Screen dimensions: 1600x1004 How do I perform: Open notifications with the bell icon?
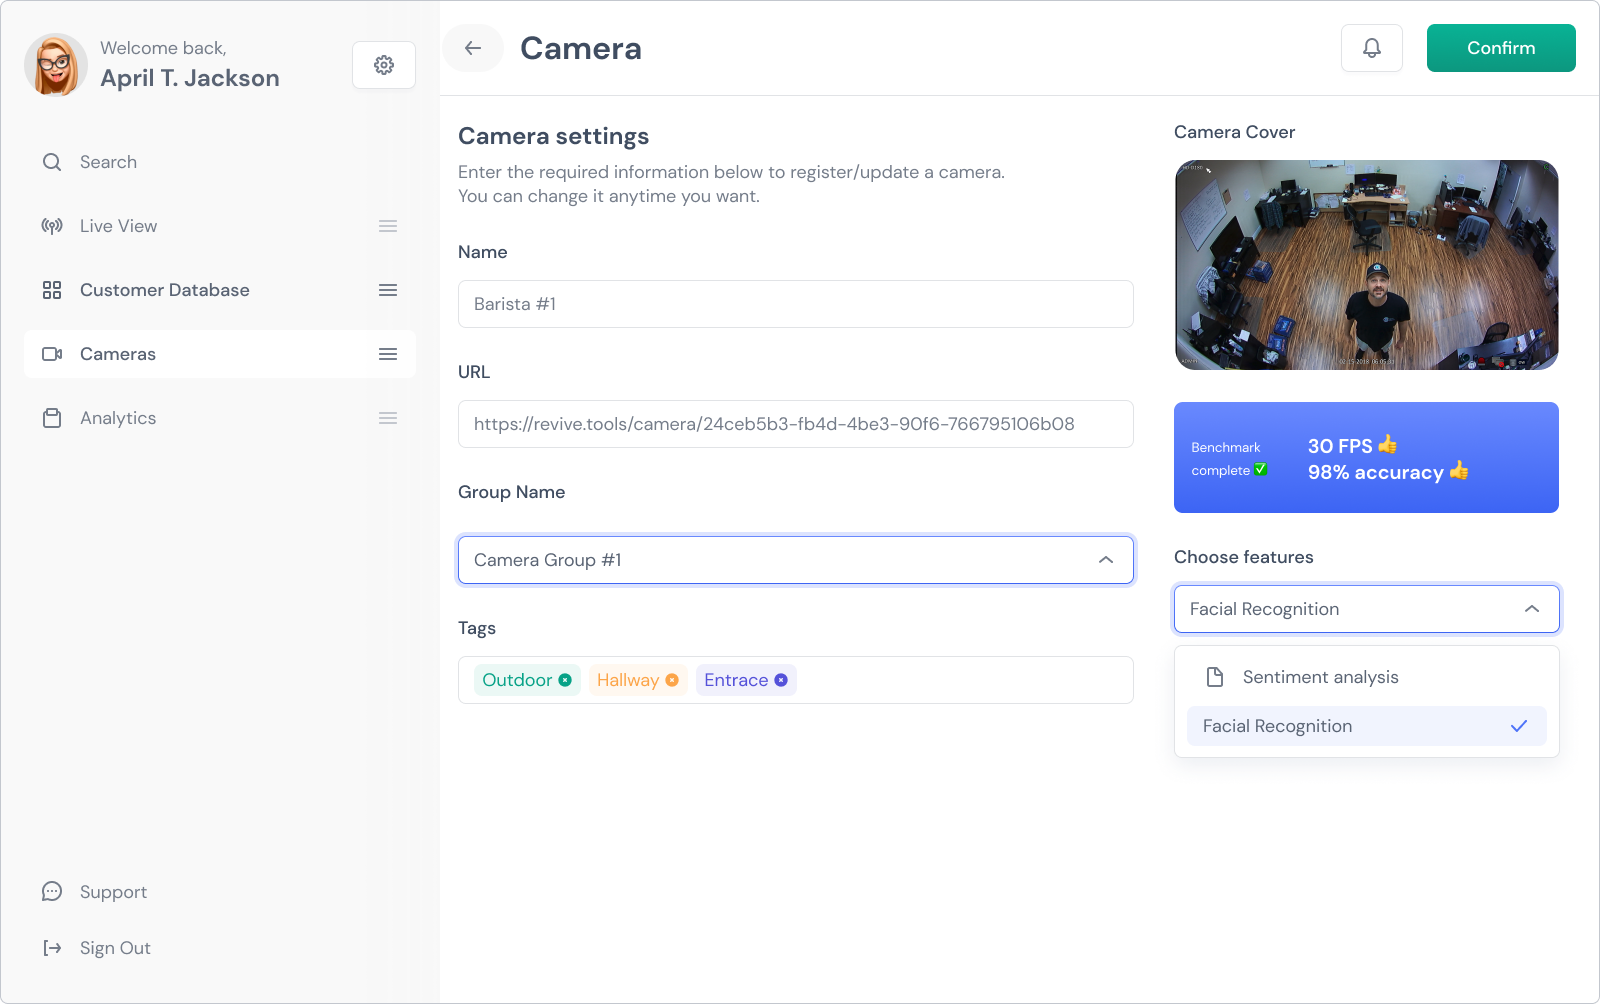[1372, 48]
